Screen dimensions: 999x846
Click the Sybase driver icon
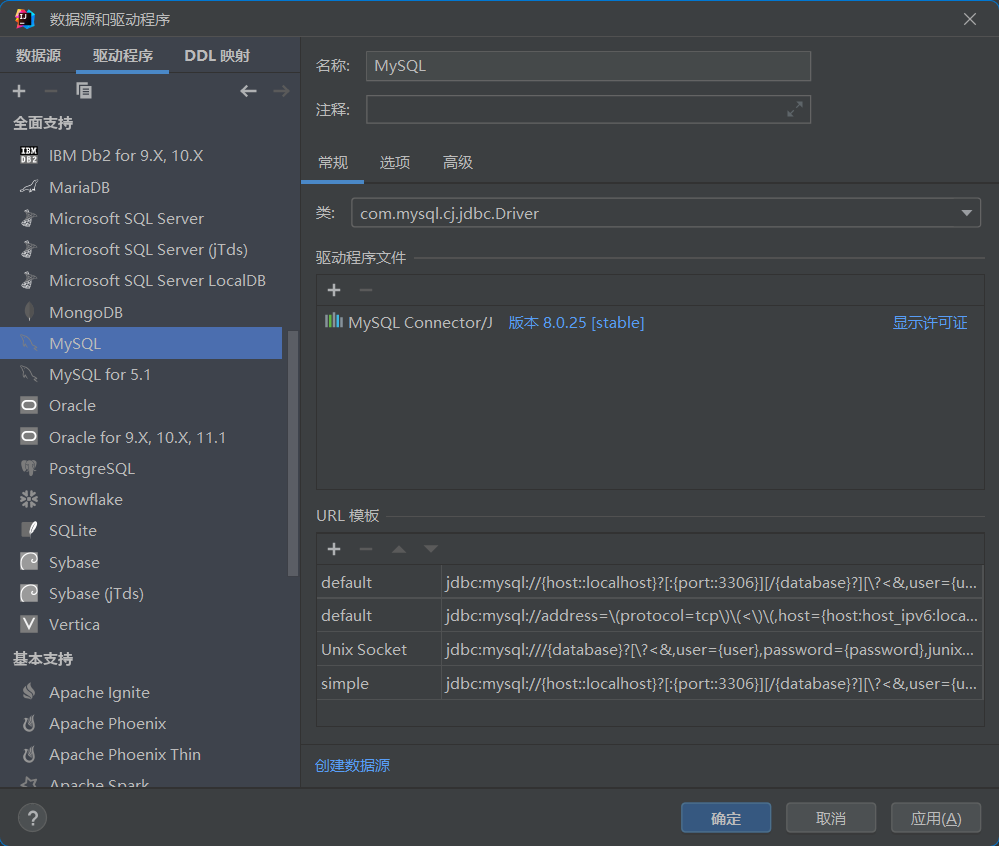click(x=29, y=562)
